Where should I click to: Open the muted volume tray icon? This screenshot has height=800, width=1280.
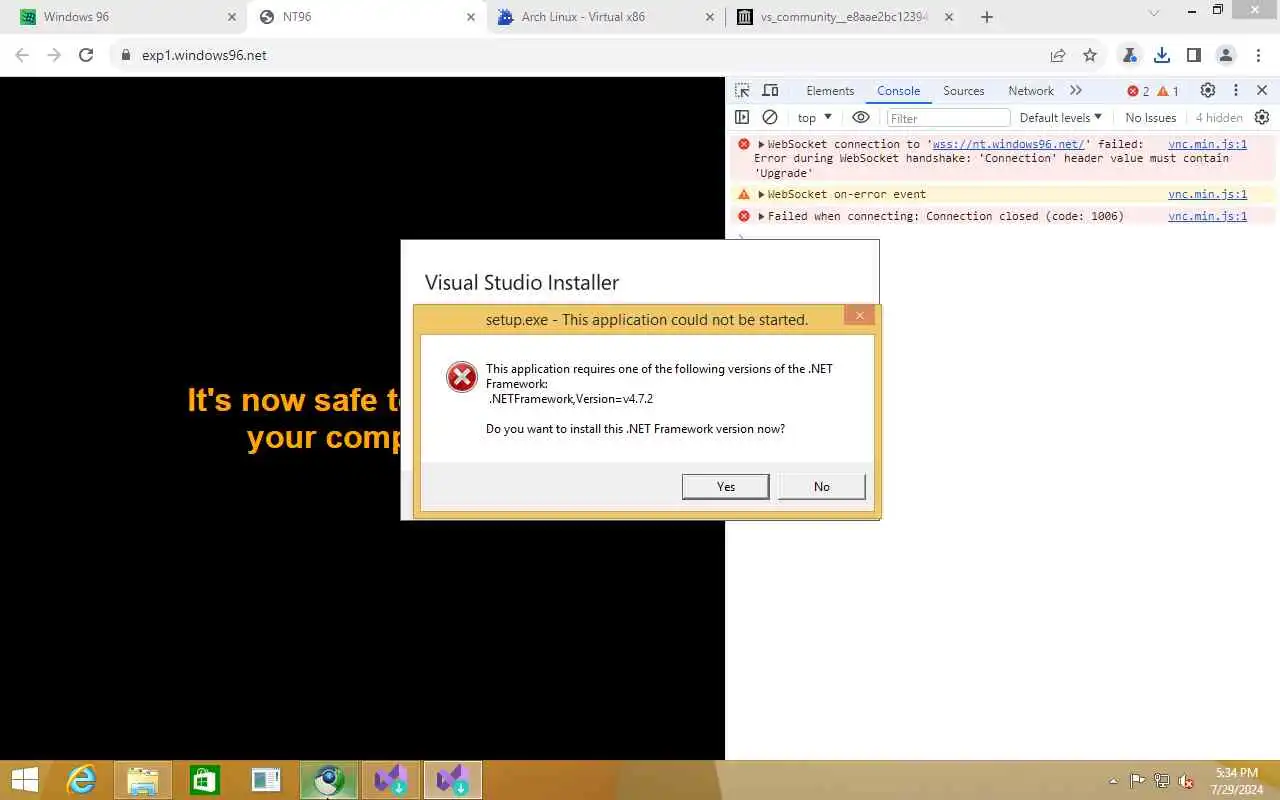tap(1185, 781)
